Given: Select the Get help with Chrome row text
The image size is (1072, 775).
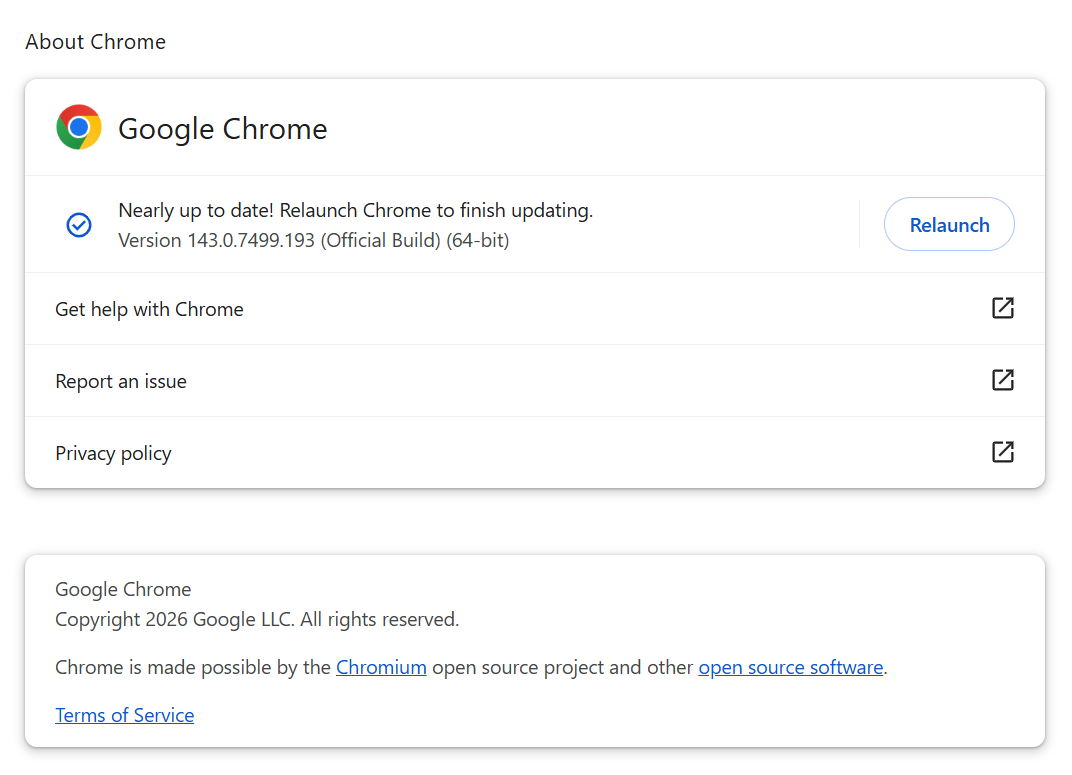Looking at the screenshot, I should (x=149, y=309).
